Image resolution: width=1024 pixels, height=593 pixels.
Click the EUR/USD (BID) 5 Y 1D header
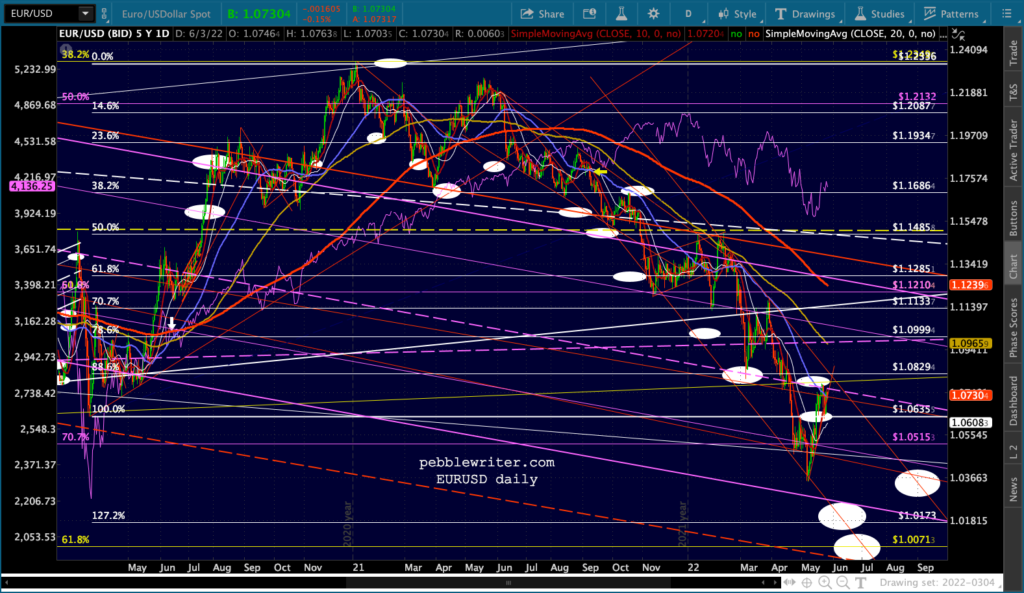(114, 33)
